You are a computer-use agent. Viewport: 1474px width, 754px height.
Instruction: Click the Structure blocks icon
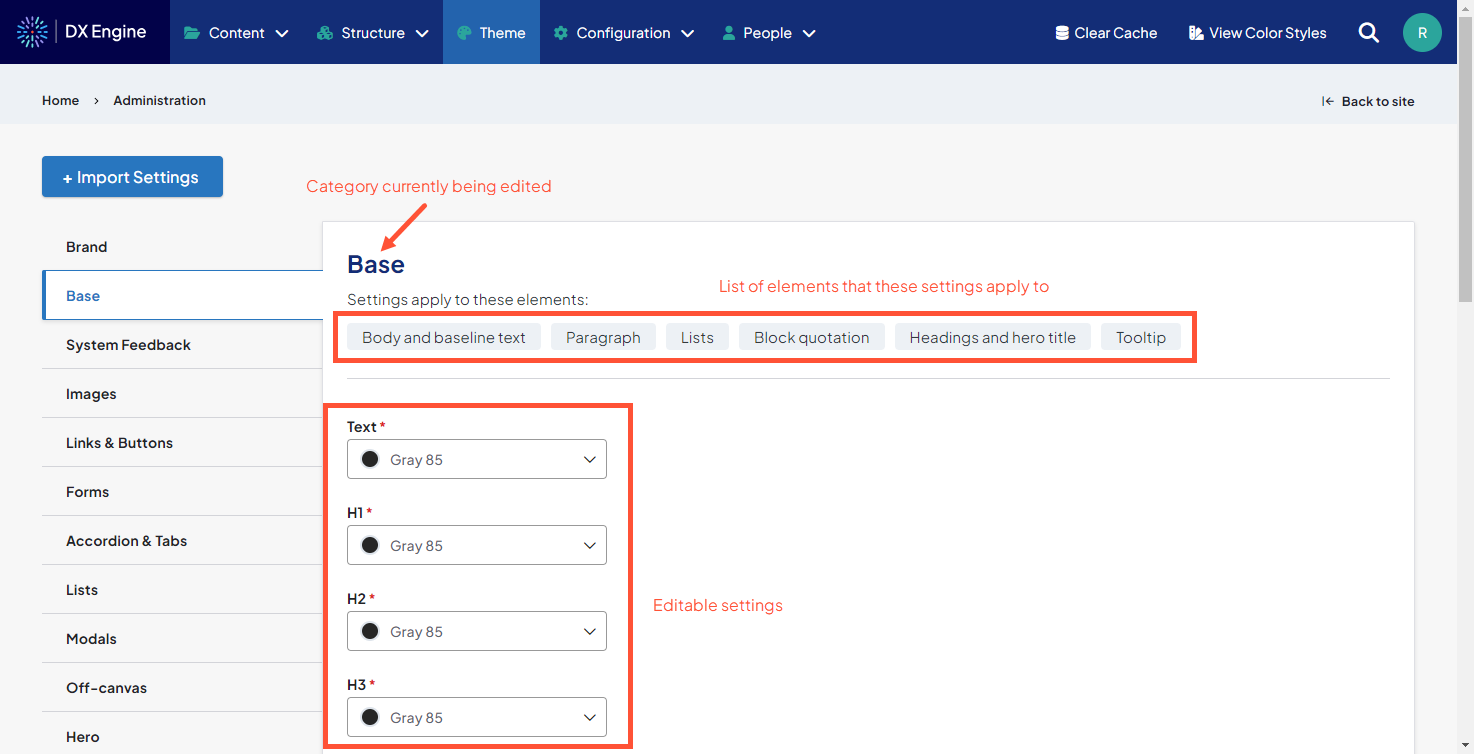point(324,33)
